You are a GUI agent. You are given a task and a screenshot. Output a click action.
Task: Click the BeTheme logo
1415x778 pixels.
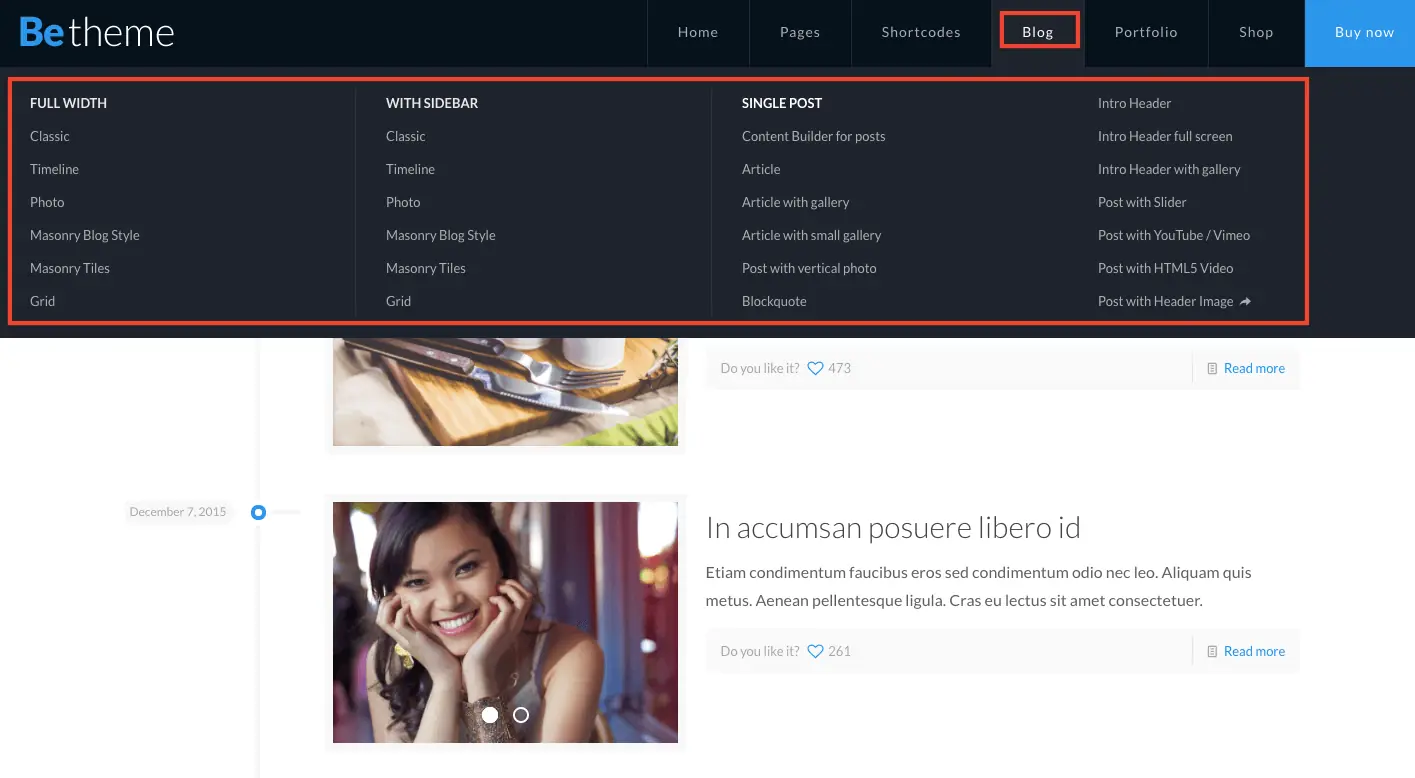point(97,33)
